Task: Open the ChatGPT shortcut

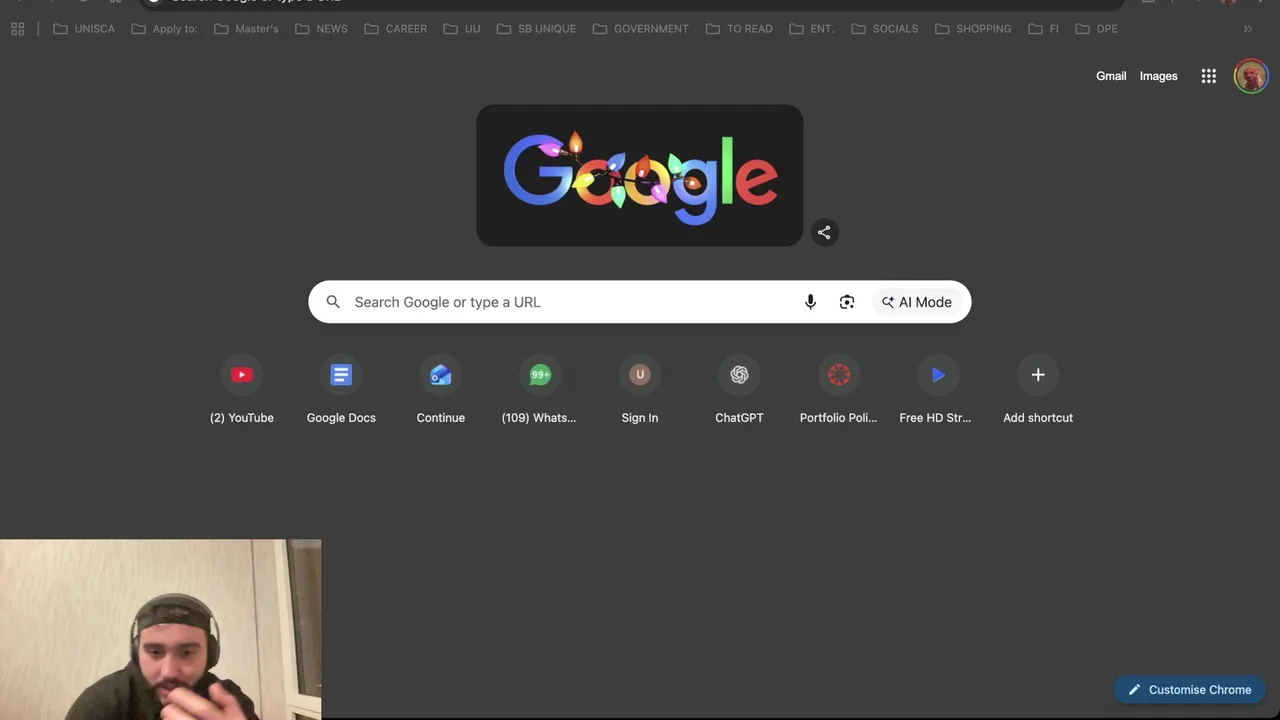Action: [x=739, y=391]
